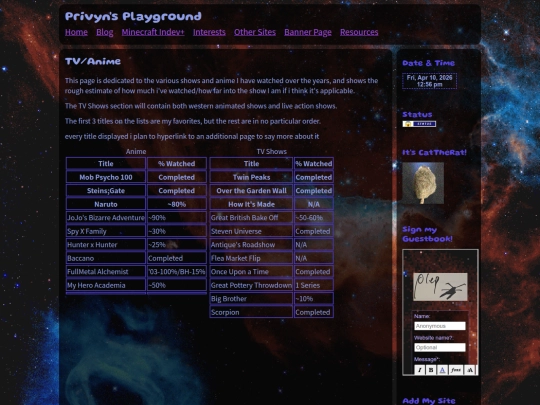Click the FullMetal Alchemist entry
The image size is (540, 405).
[x=106, y=272]
